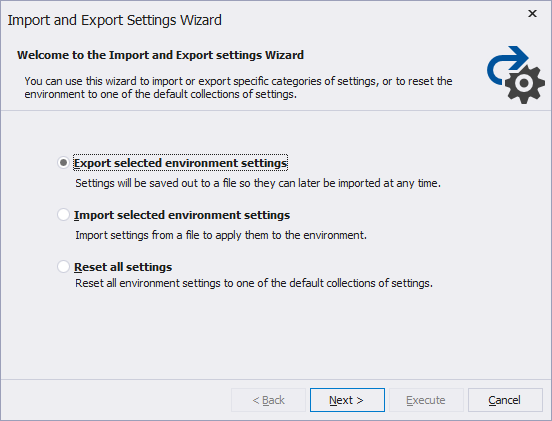Viewport: 552px width, 421px height.
Task: Choose Import selected environment settings option
Action: coord(63,215)
